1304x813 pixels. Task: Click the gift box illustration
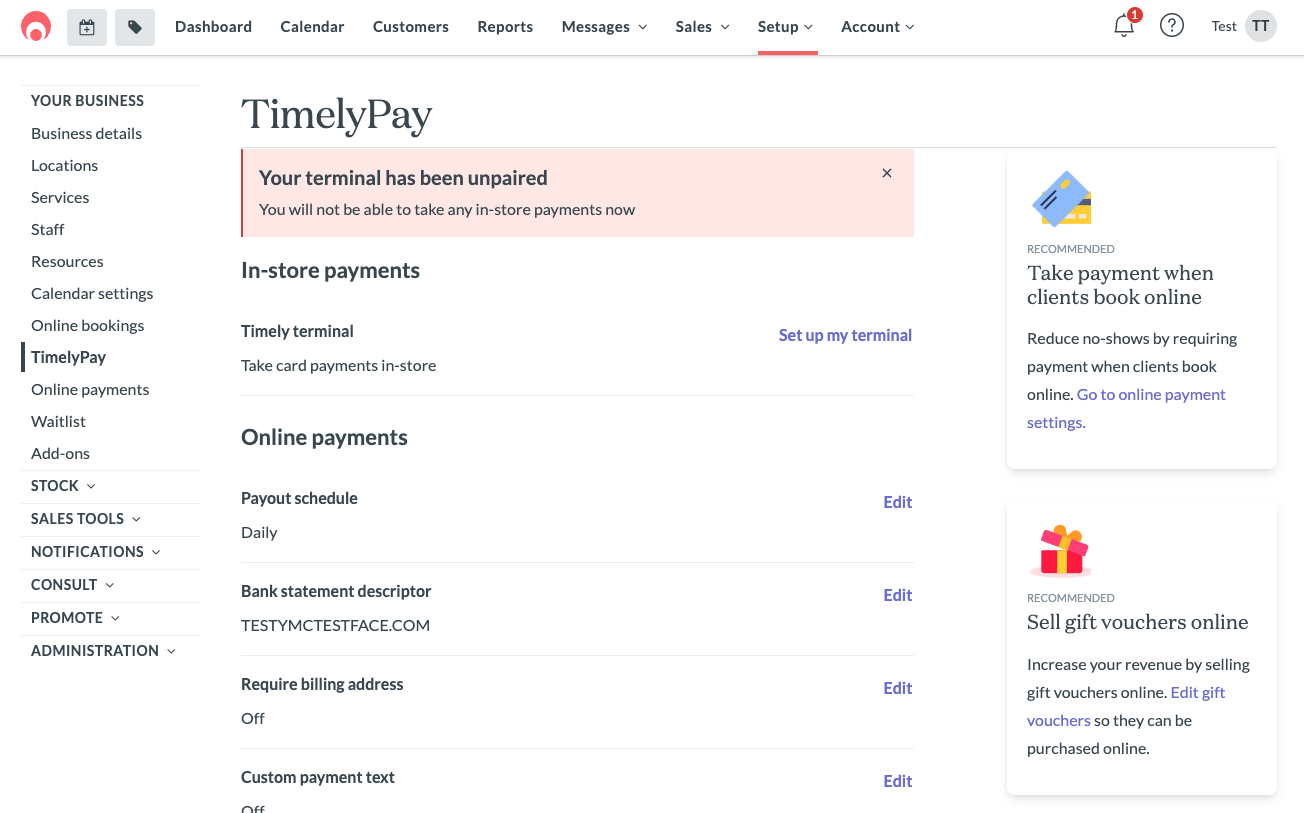tap(1060, 550)
